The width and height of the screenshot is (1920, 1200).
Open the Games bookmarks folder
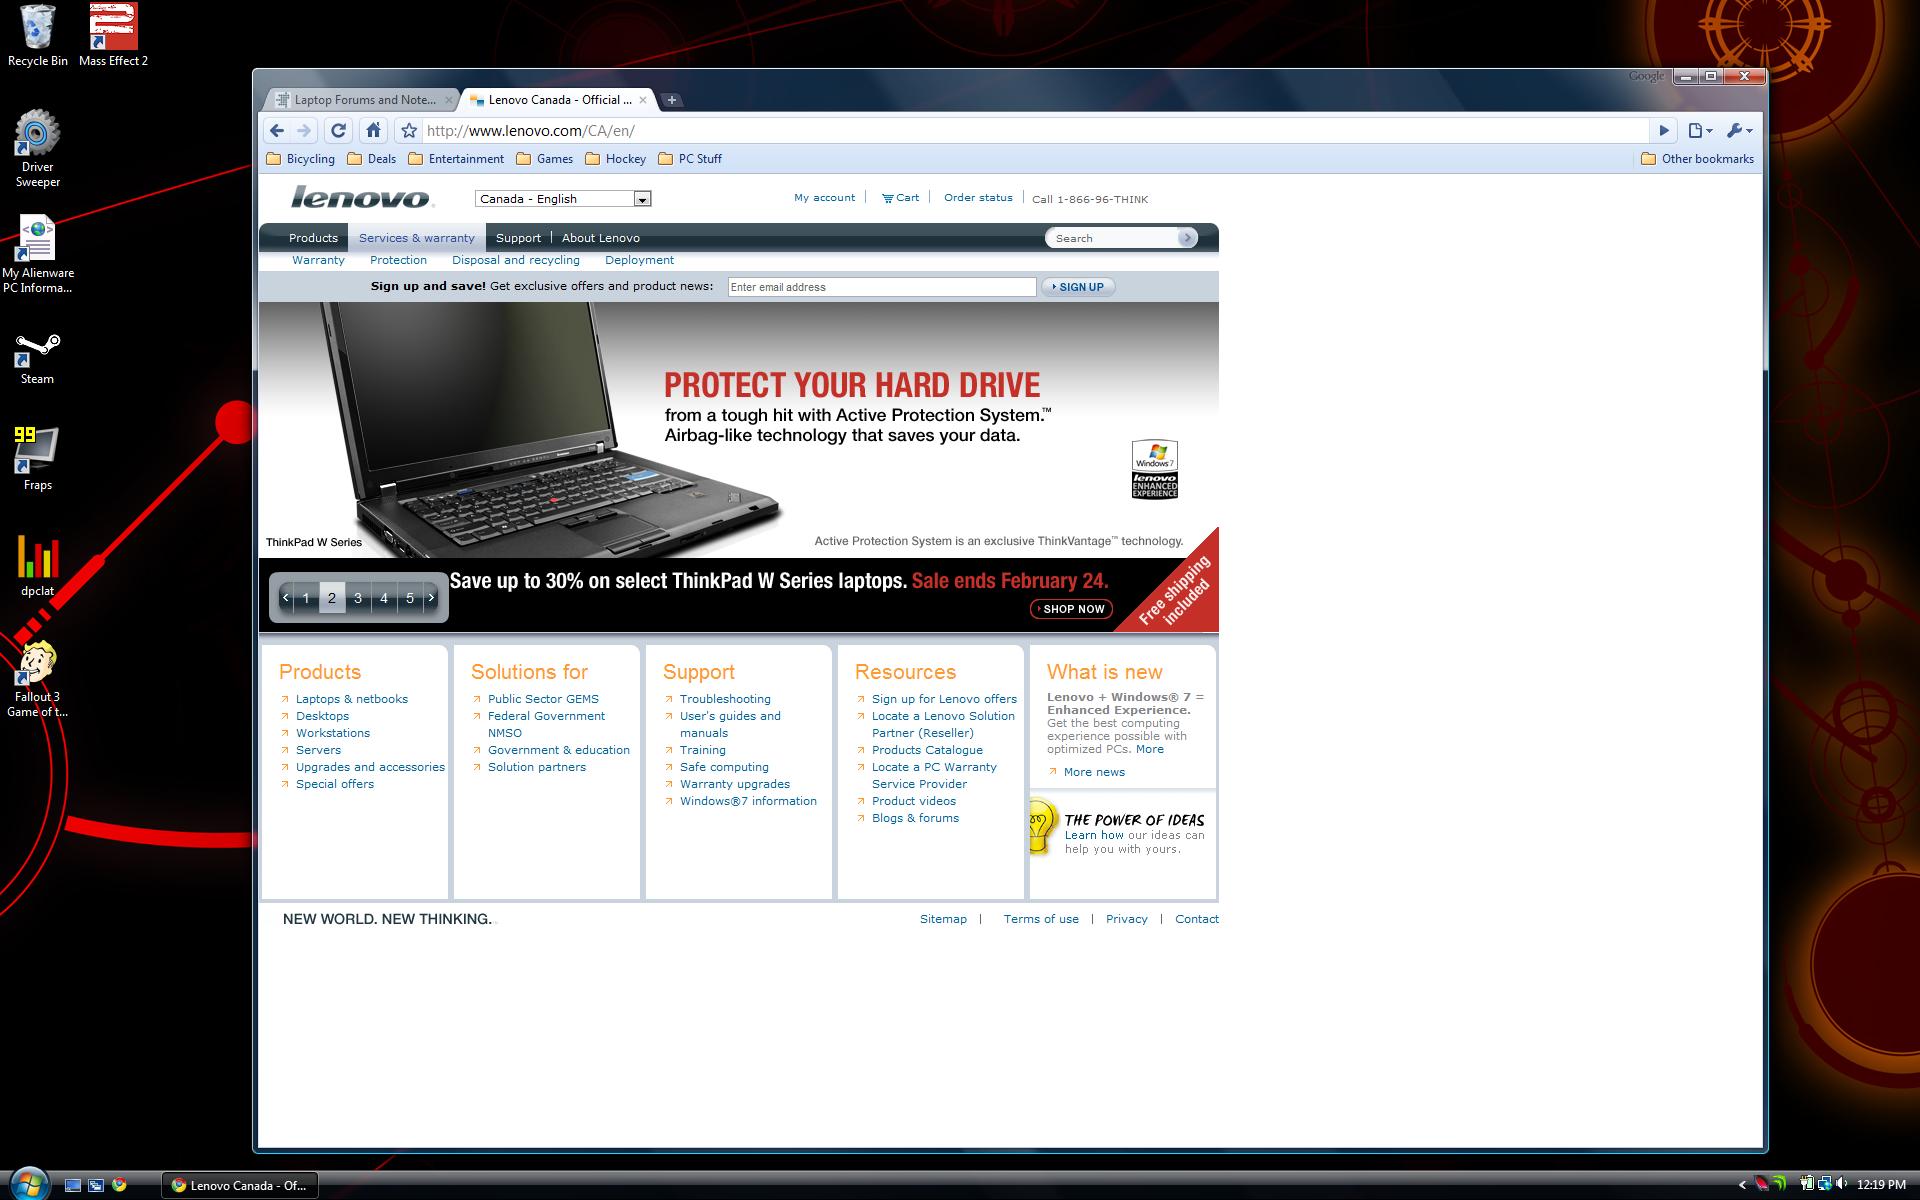pyautogui.click(x=545, y=159)
